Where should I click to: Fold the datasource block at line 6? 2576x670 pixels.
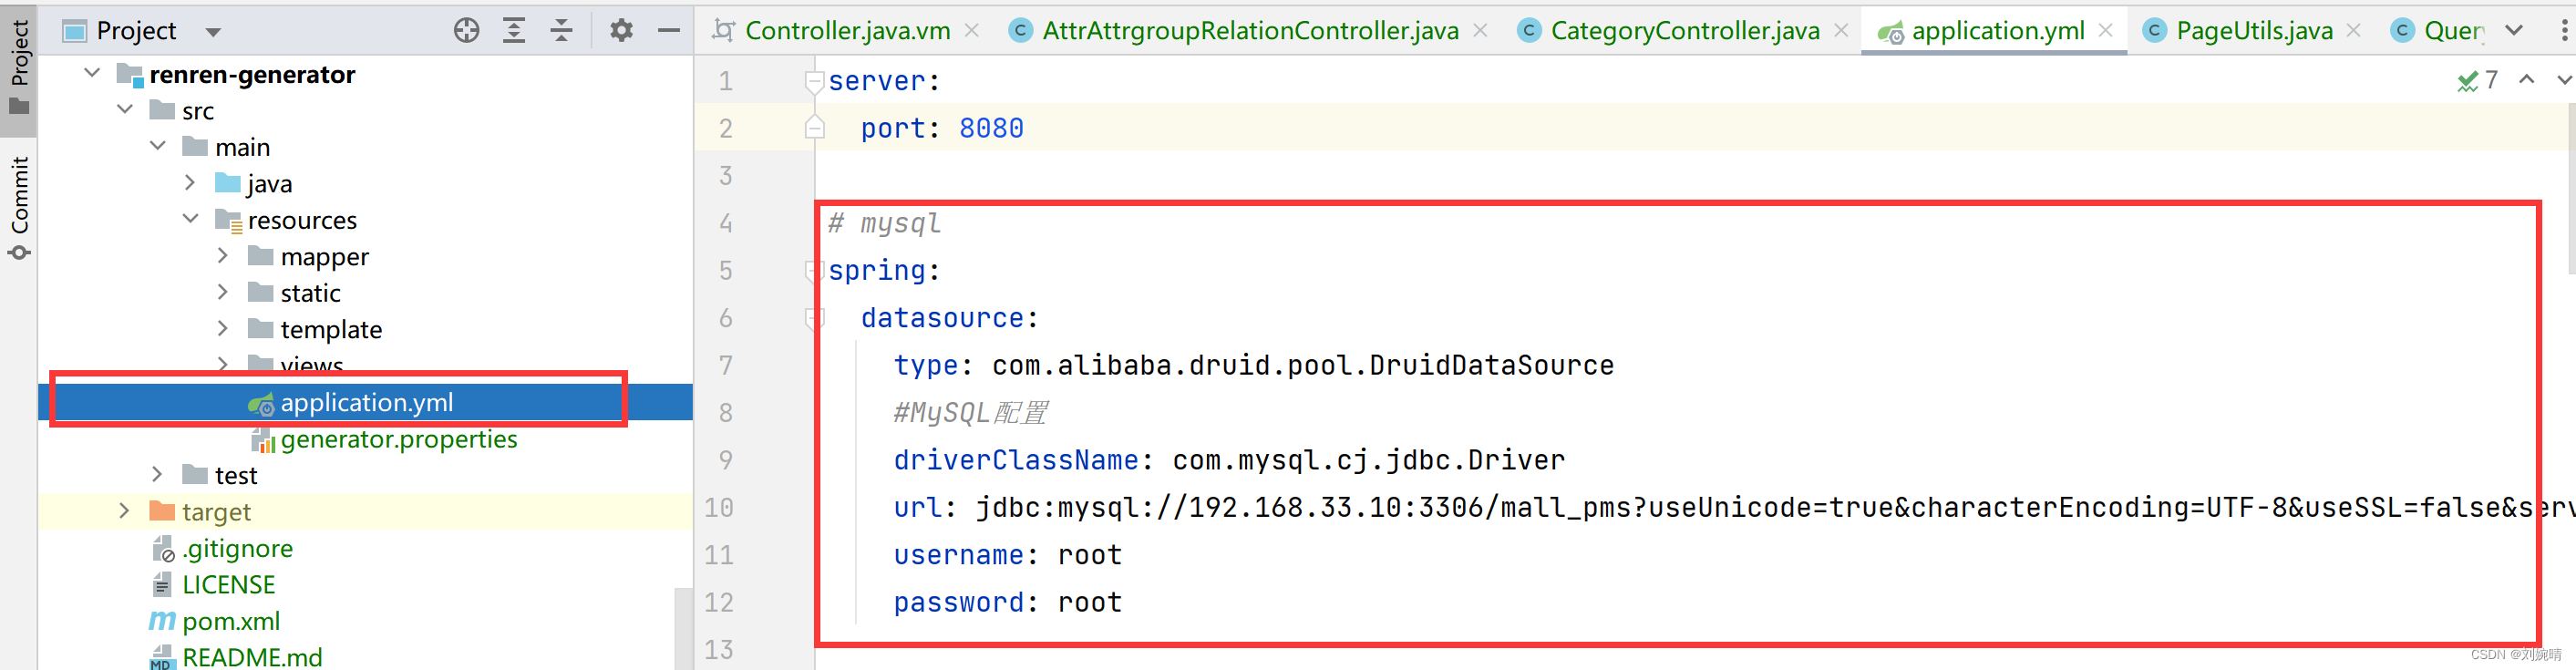point(814,318)
